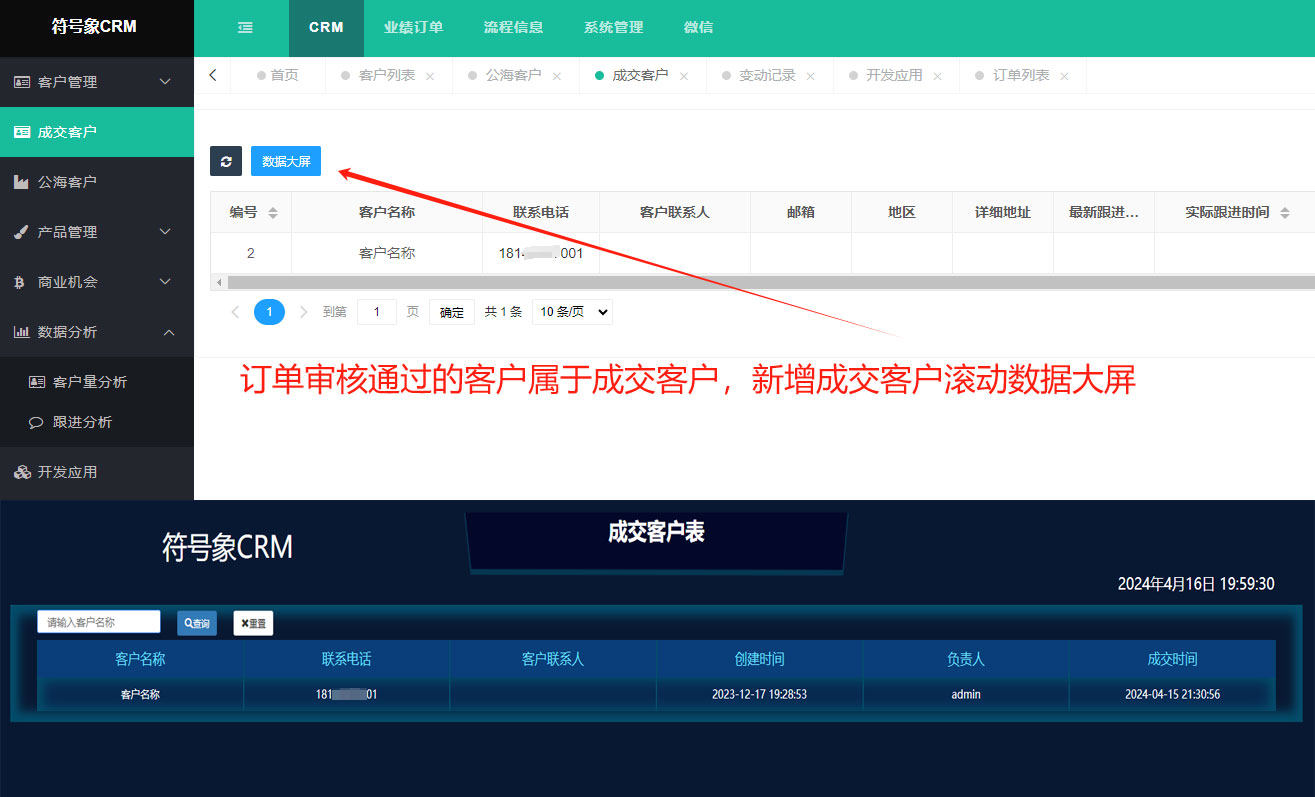Click the 数据大屏 button
Screen dimensions: 1315x797
[286, 161]
